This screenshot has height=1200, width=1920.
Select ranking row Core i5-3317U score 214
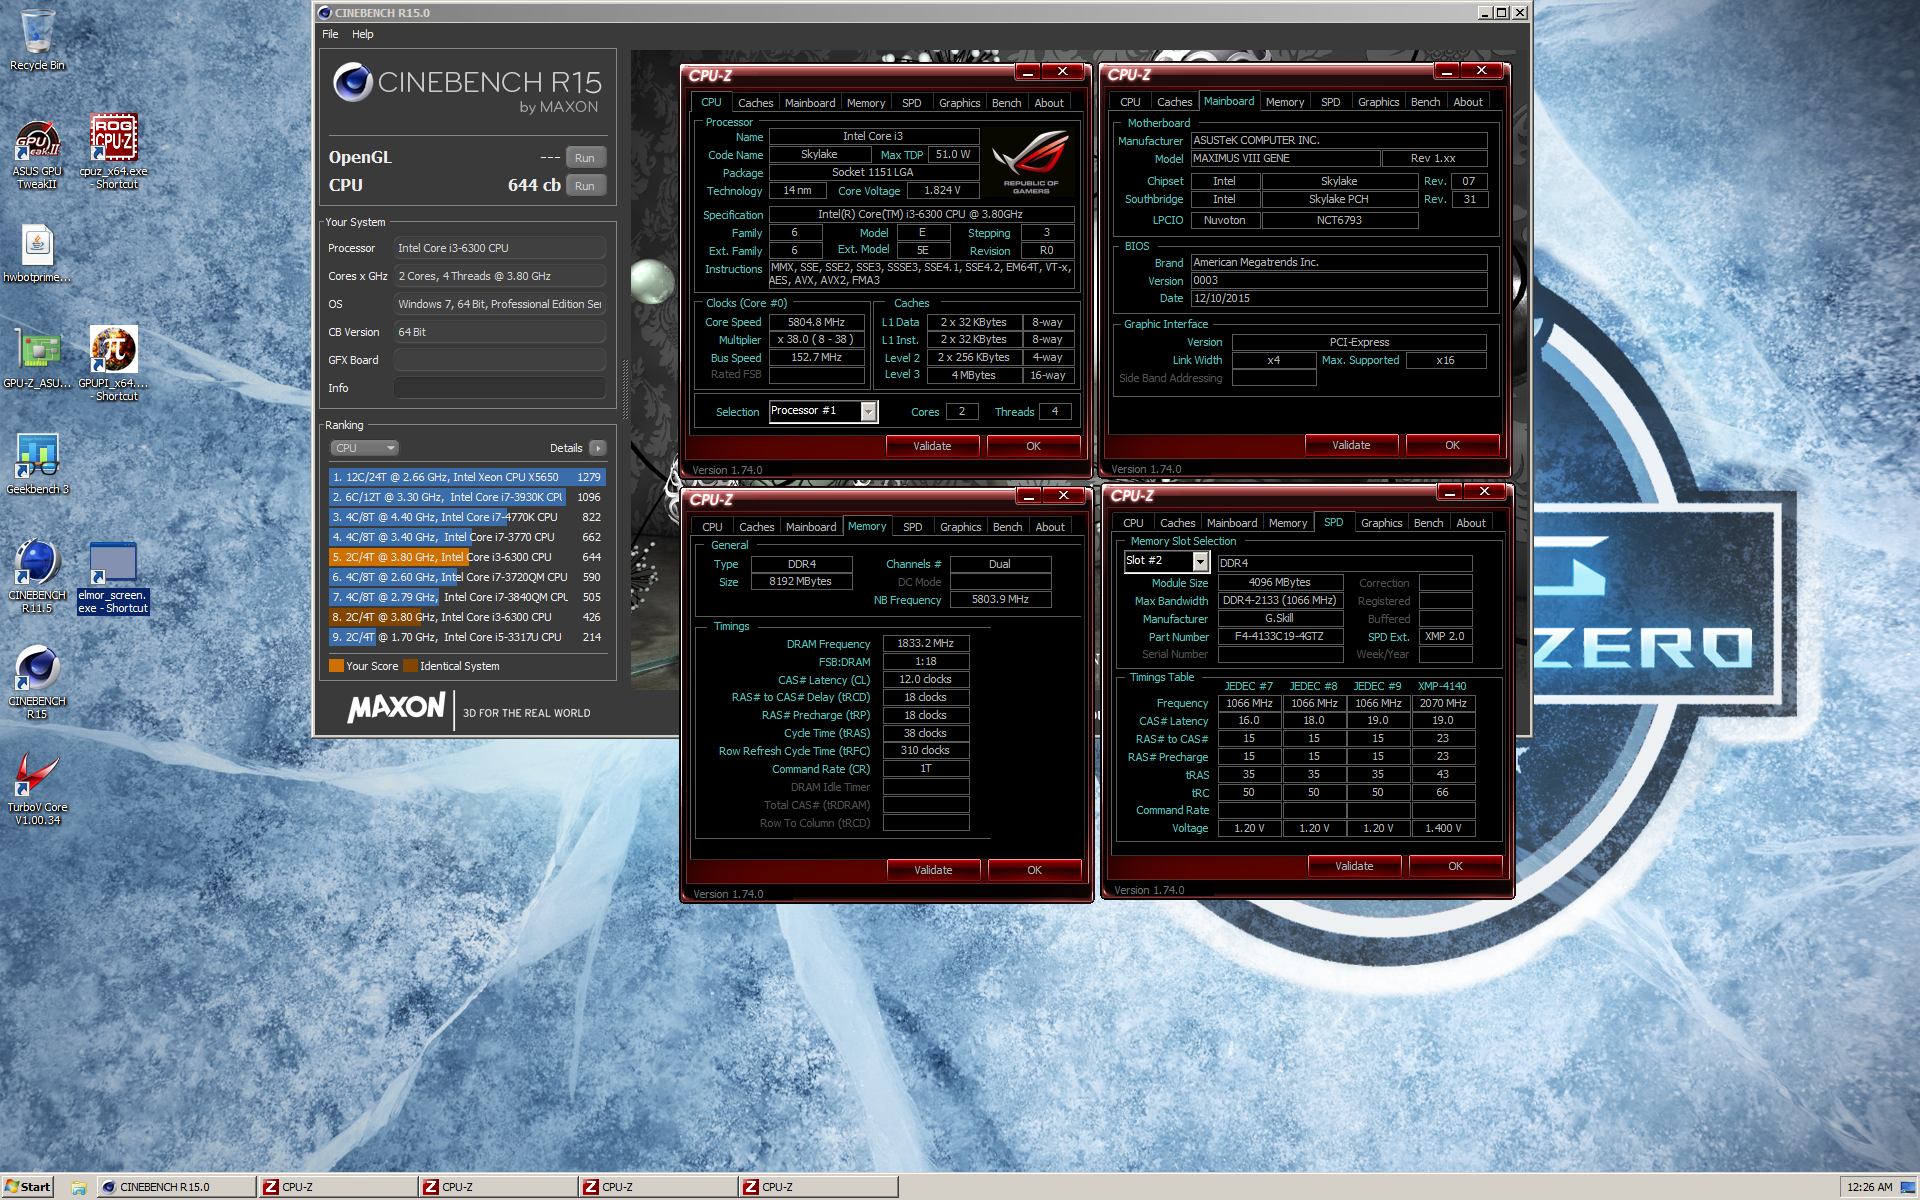pos(467,637)
